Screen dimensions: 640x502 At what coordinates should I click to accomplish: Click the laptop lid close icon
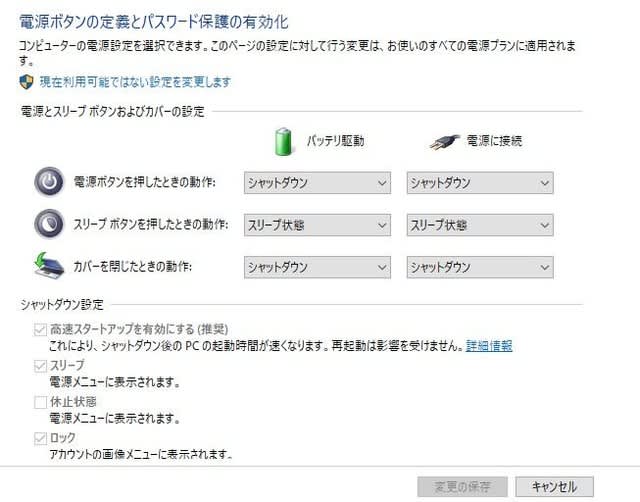point(48,266)
